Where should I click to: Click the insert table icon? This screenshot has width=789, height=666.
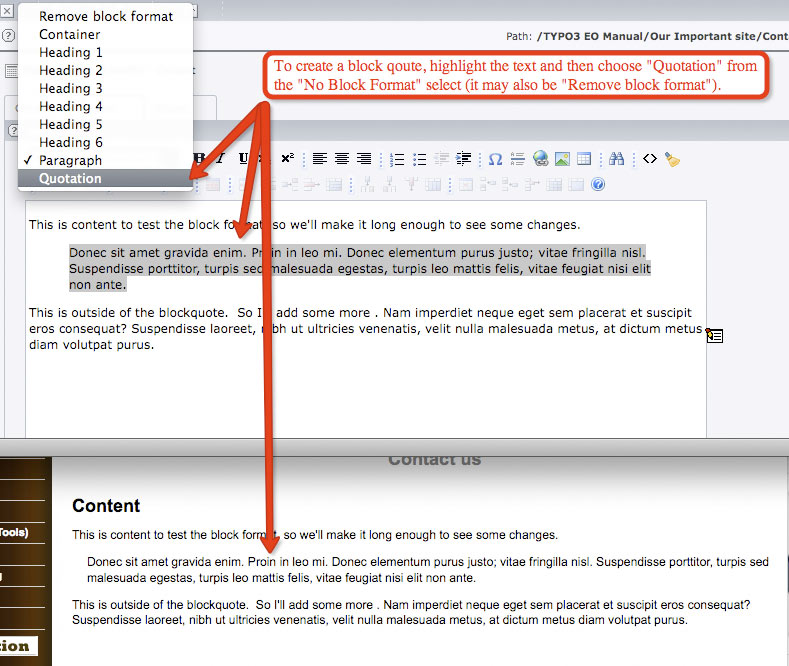[584, 159]
